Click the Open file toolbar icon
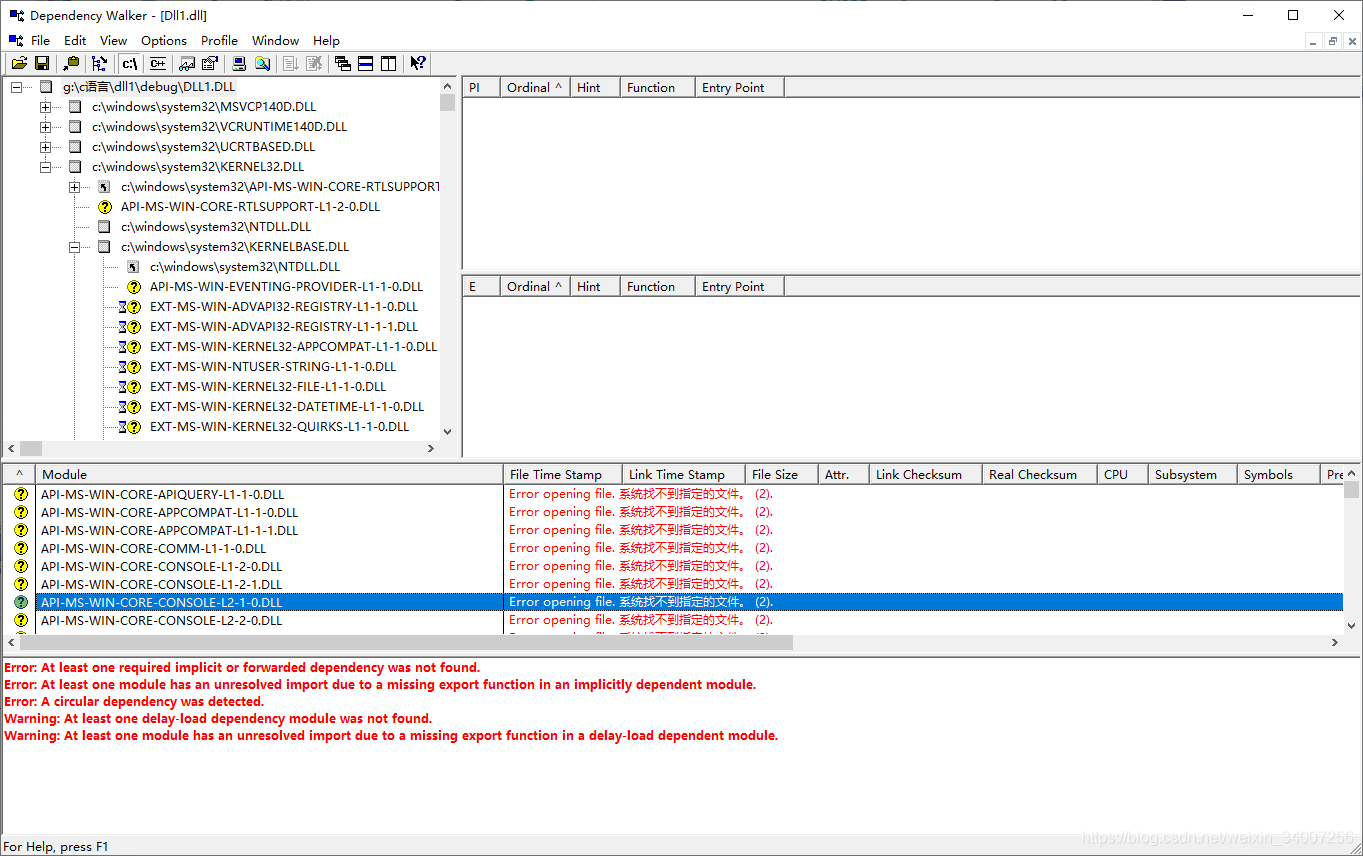Screen dimensions: 1363x856 coord(19,63)
